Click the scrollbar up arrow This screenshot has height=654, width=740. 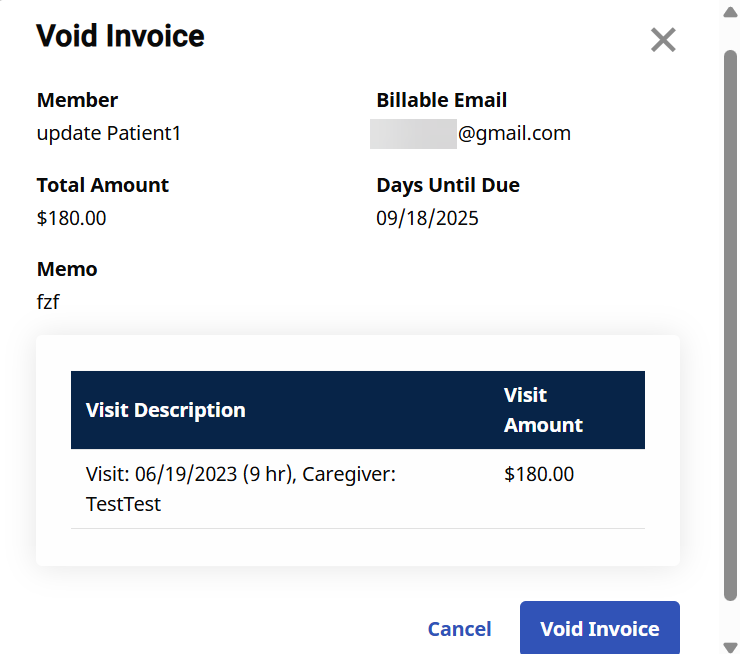tap(730, 12)
